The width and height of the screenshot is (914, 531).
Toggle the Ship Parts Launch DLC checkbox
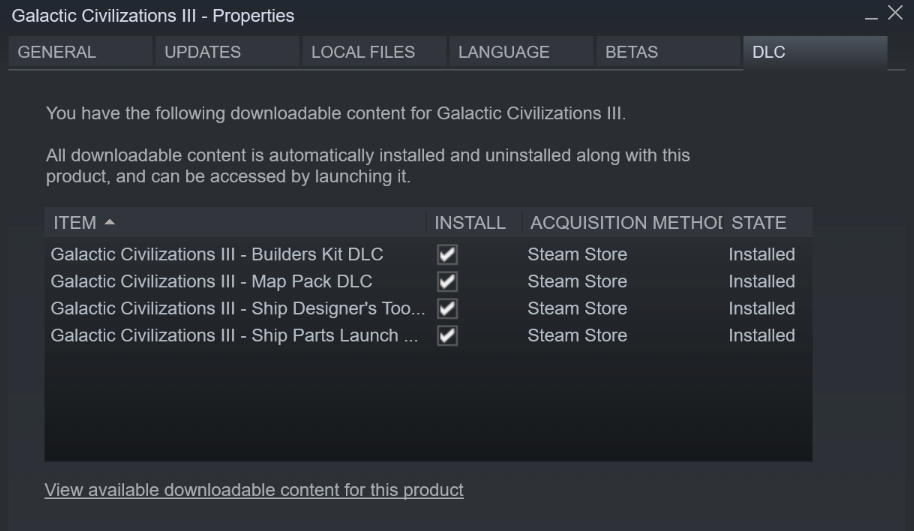click(x=447, y=336)
